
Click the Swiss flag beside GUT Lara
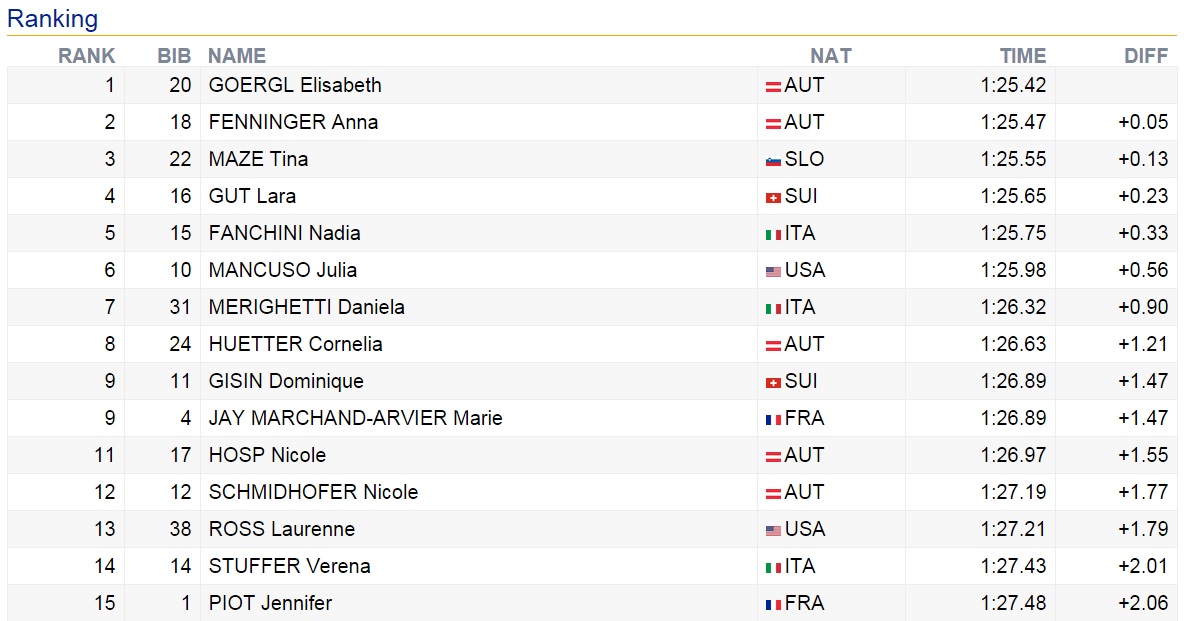coord(772,197)
